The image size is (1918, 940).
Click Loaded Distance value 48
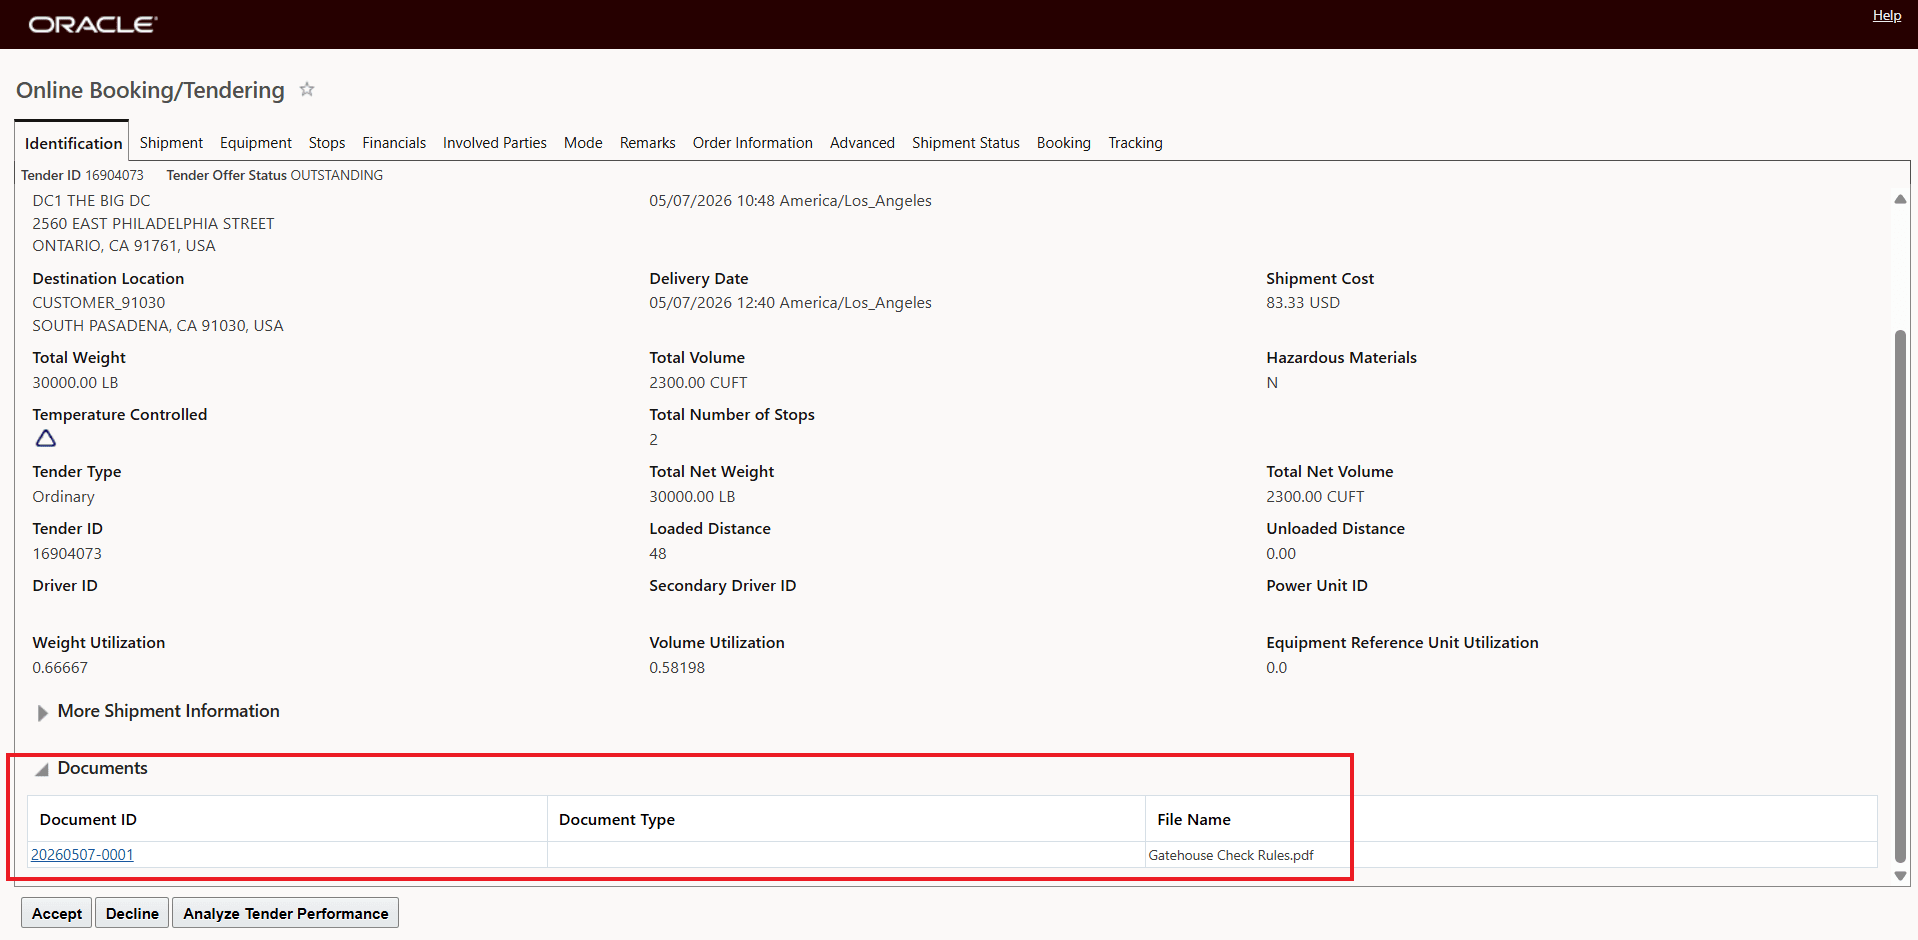click(658, 554)
